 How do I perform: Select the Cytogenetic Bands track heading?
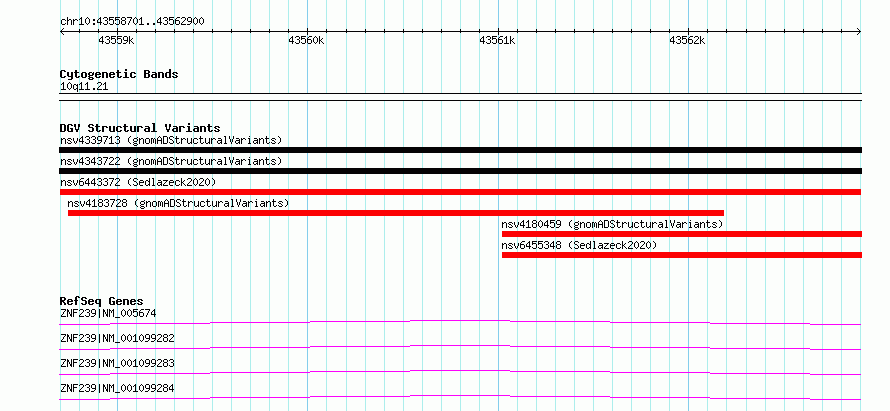(119, 74)
